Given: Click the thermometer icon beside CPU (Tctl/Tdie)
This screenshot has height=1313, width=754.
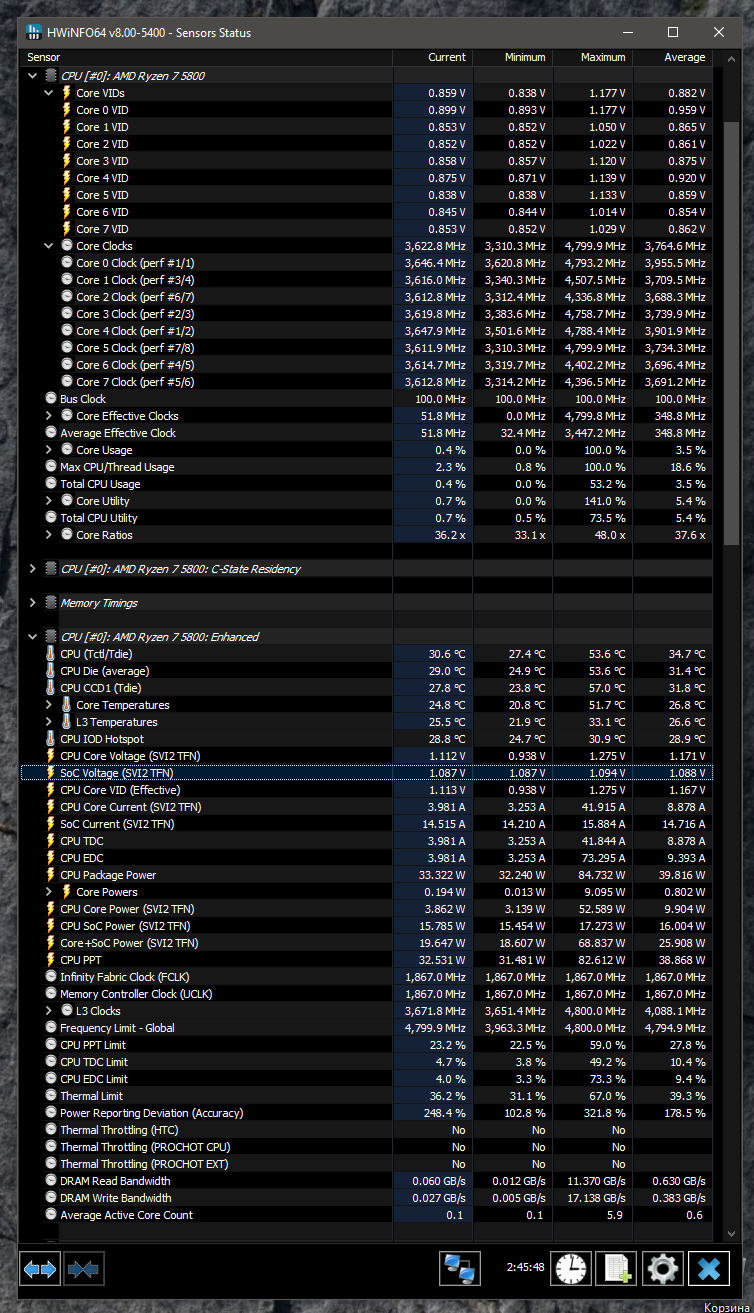Looking at the screenshot, I should [x=51, y=654].
